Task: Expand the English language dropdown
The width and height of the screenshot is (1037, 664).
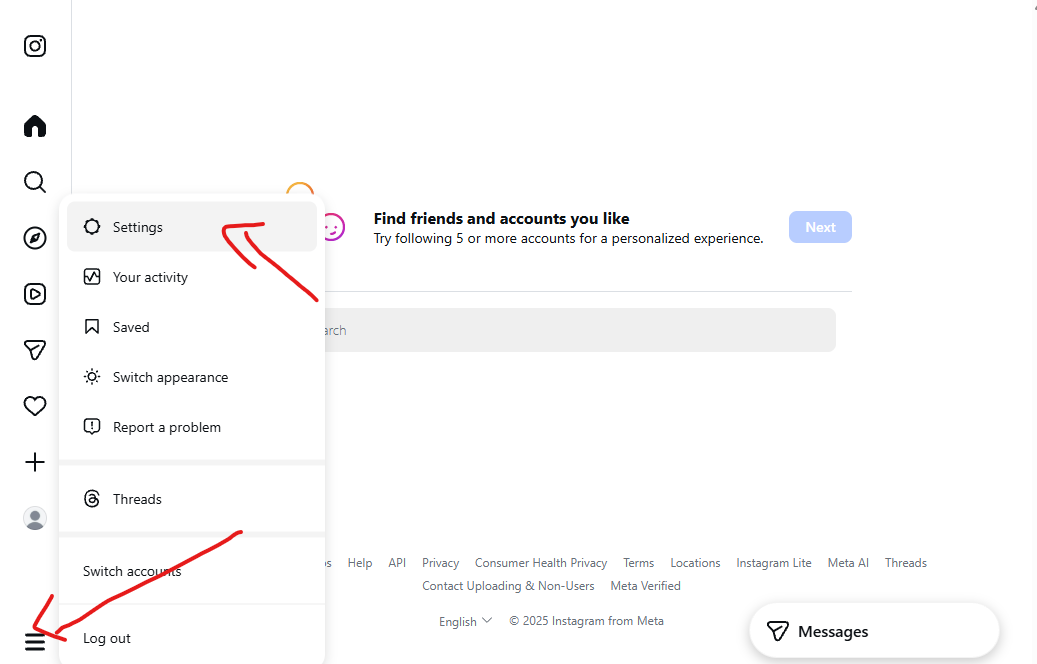Action: [x=465, y=621]
